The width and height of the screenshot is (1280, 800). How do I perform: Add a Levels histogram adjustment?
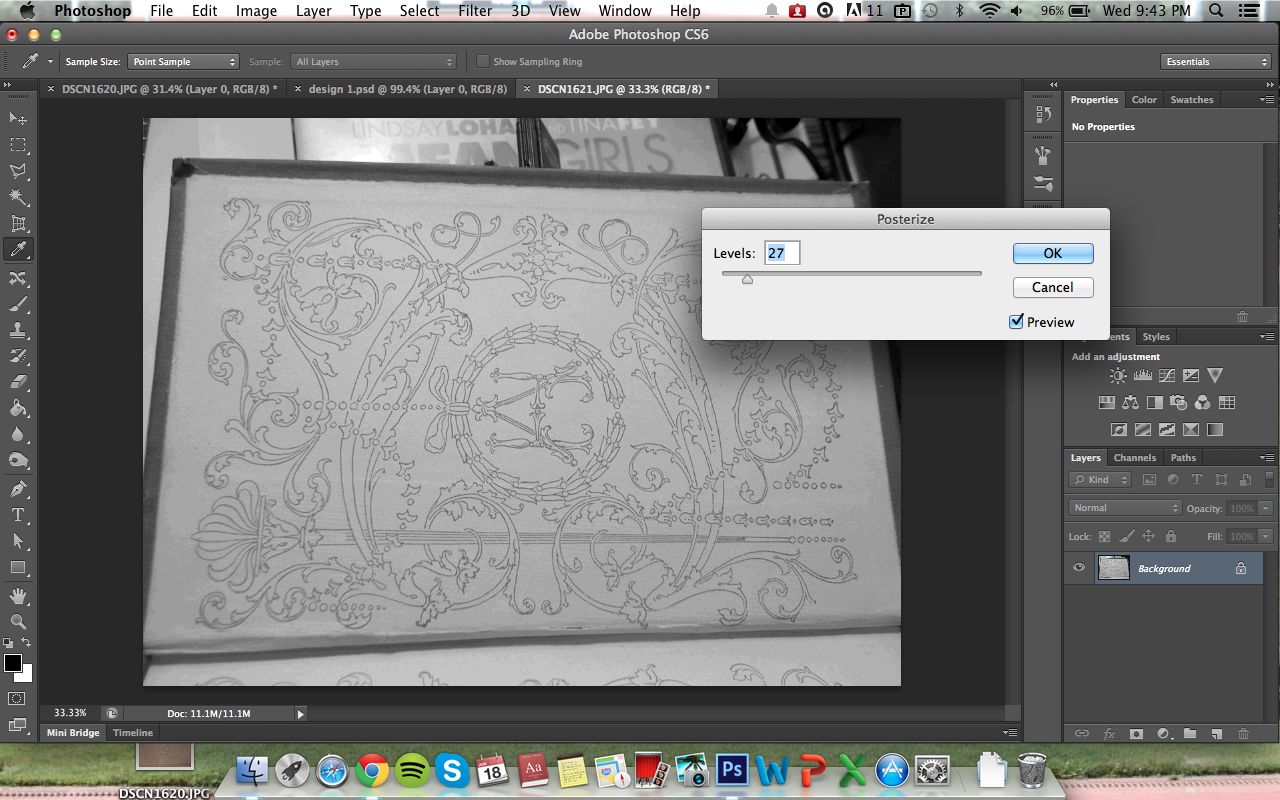click(1143, 376)
